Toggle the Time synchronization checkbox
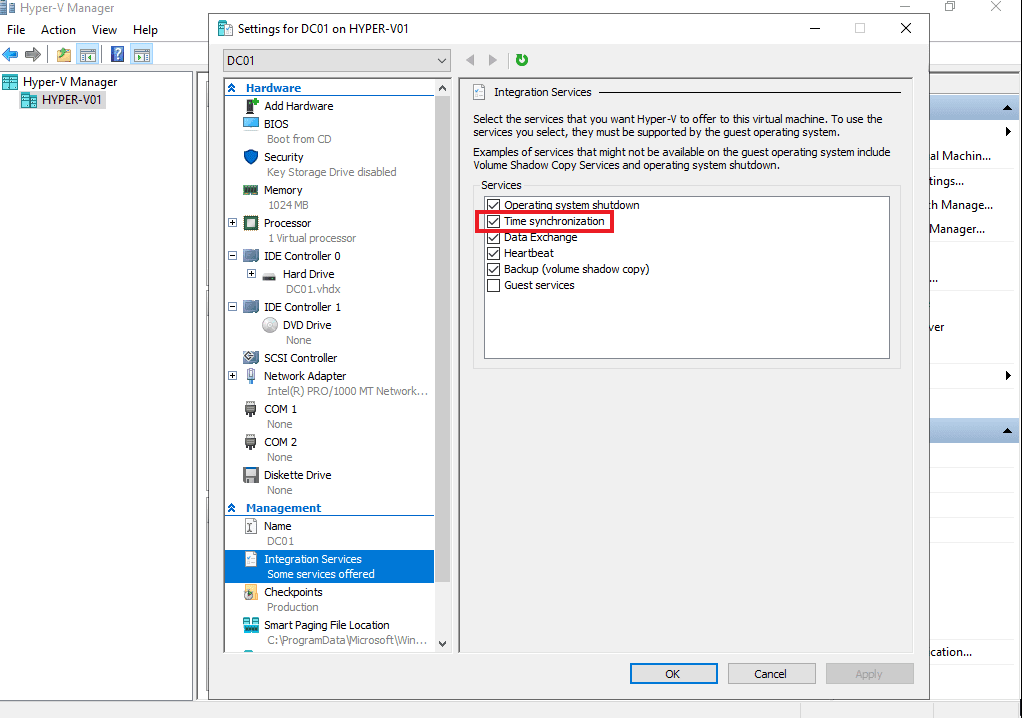Screen dimensions: 1022x718 tap(493, 222)
